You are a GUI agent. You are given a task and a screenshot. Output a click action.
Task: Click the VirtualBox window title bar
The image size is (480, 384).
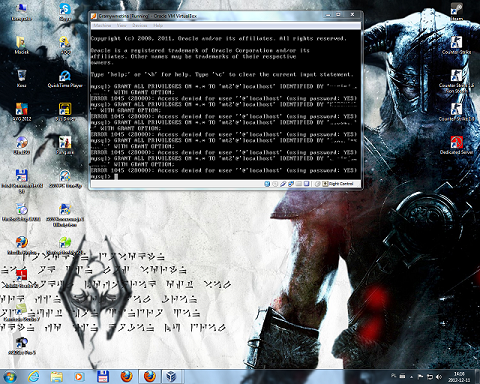pyautogui.click(x=207, y=16)
